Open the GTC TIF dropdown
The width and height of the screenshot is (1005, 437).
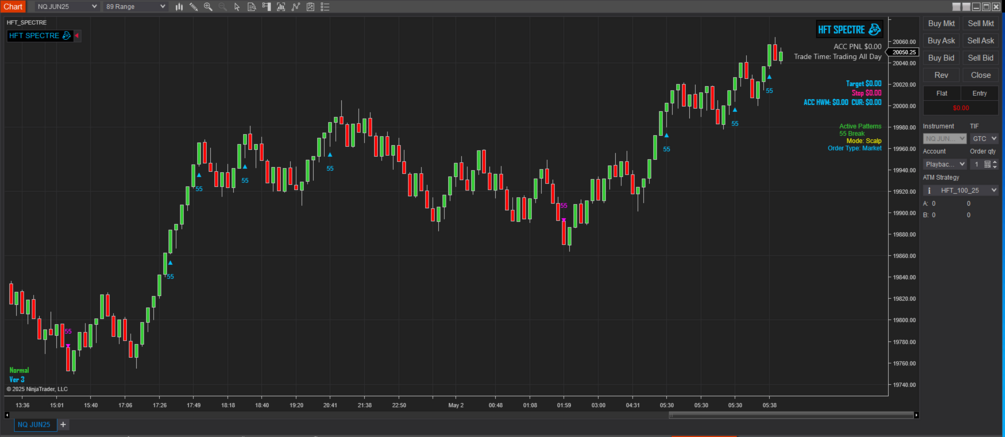984,138
